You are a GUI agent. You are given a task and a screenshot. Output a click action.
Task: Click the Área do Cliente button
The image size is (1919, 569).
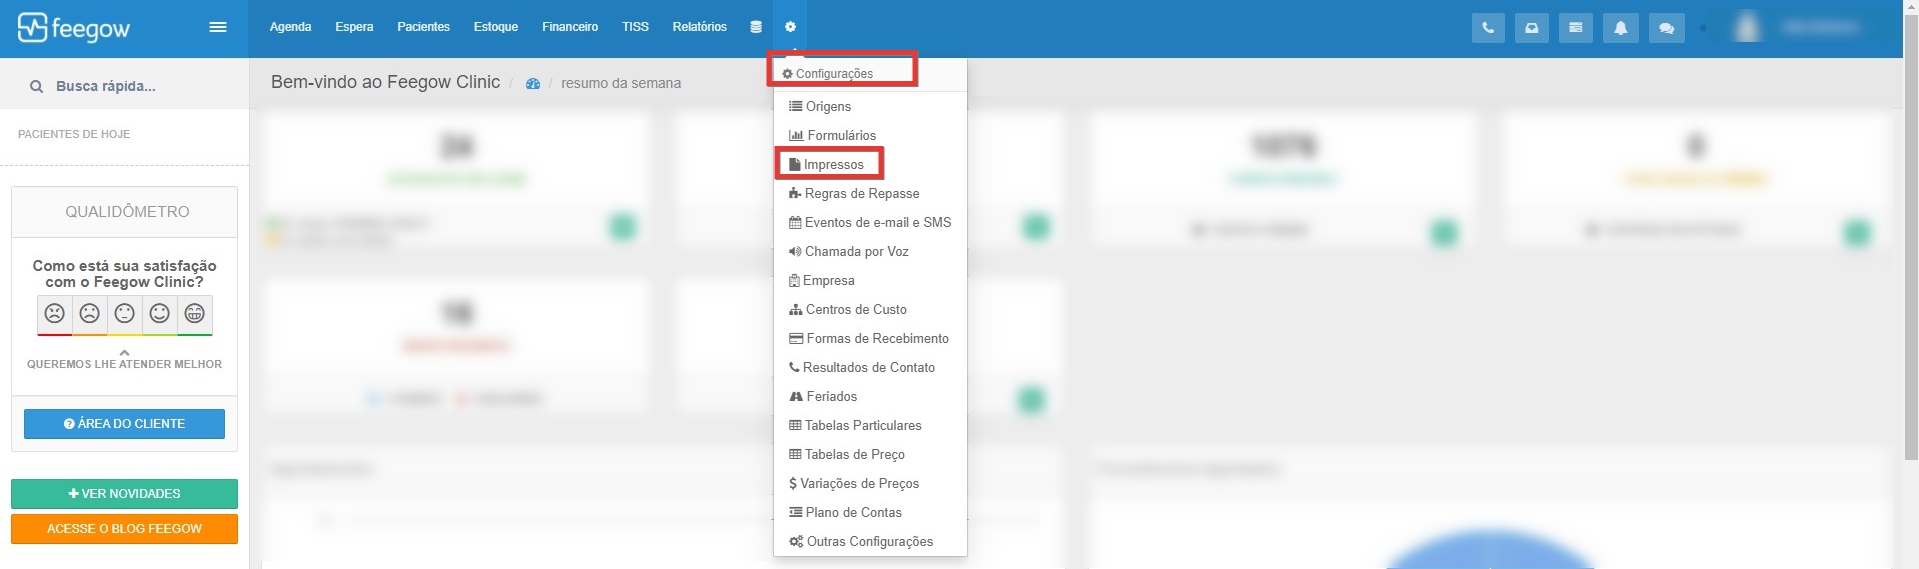click(x=124, y=424)
